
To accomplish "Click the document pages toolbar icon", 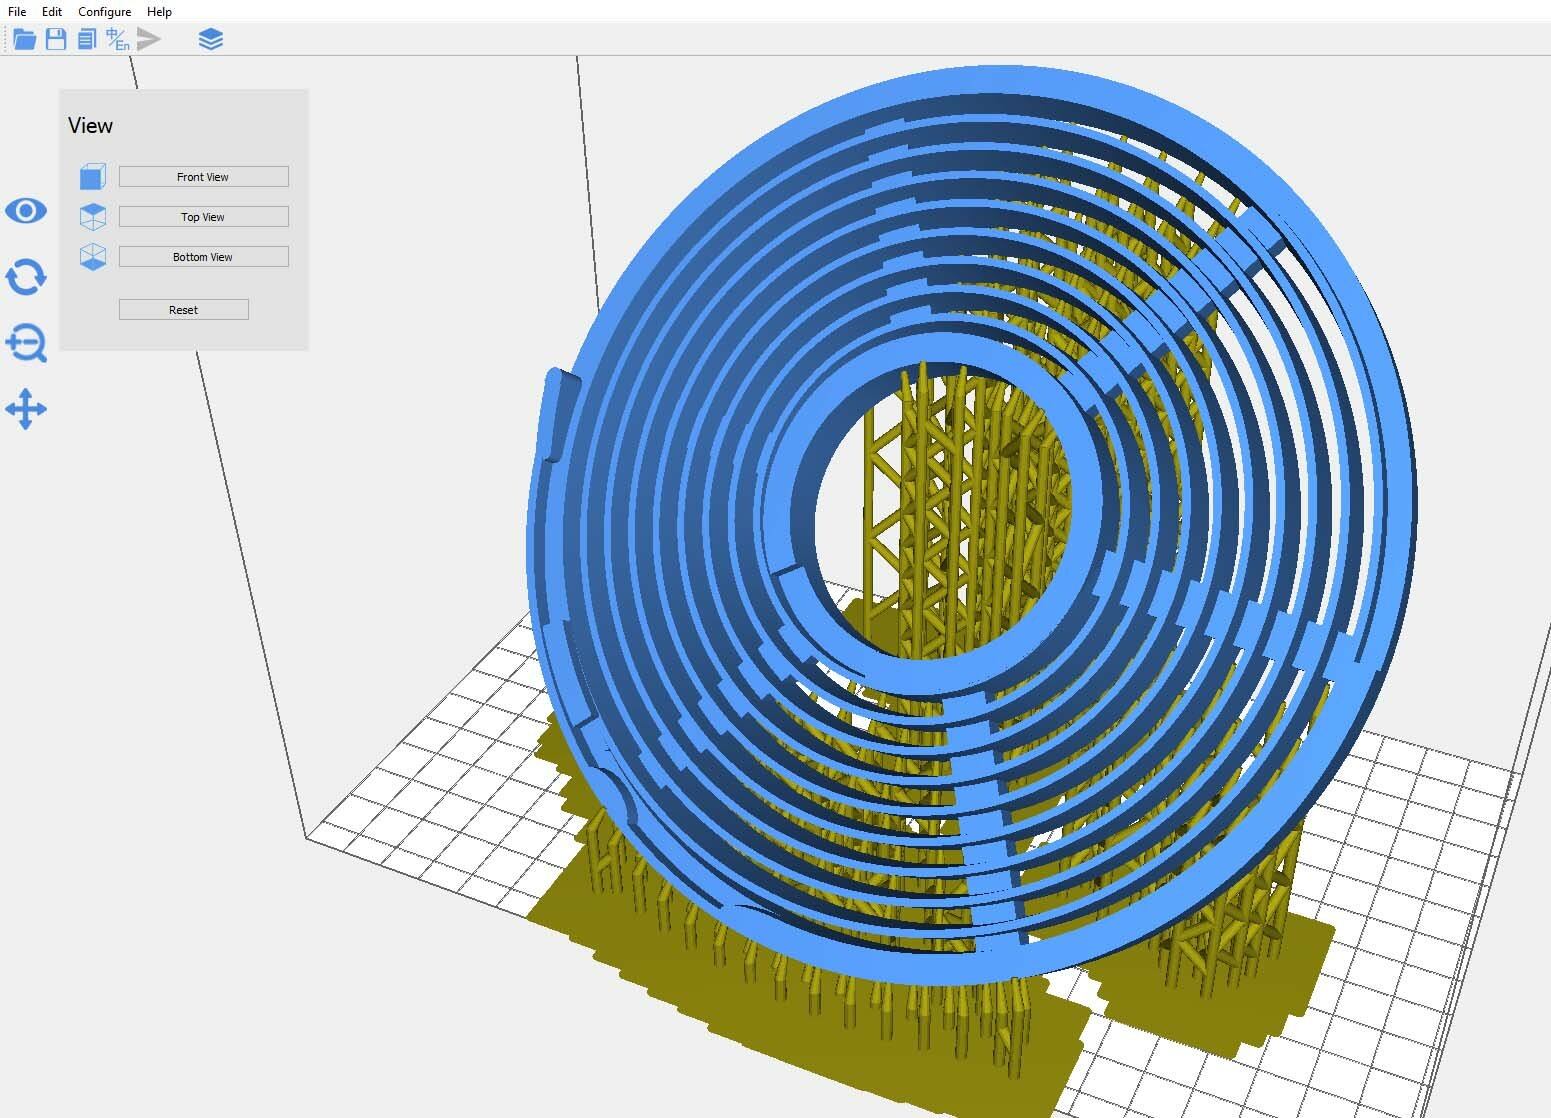I will point(87,39).
